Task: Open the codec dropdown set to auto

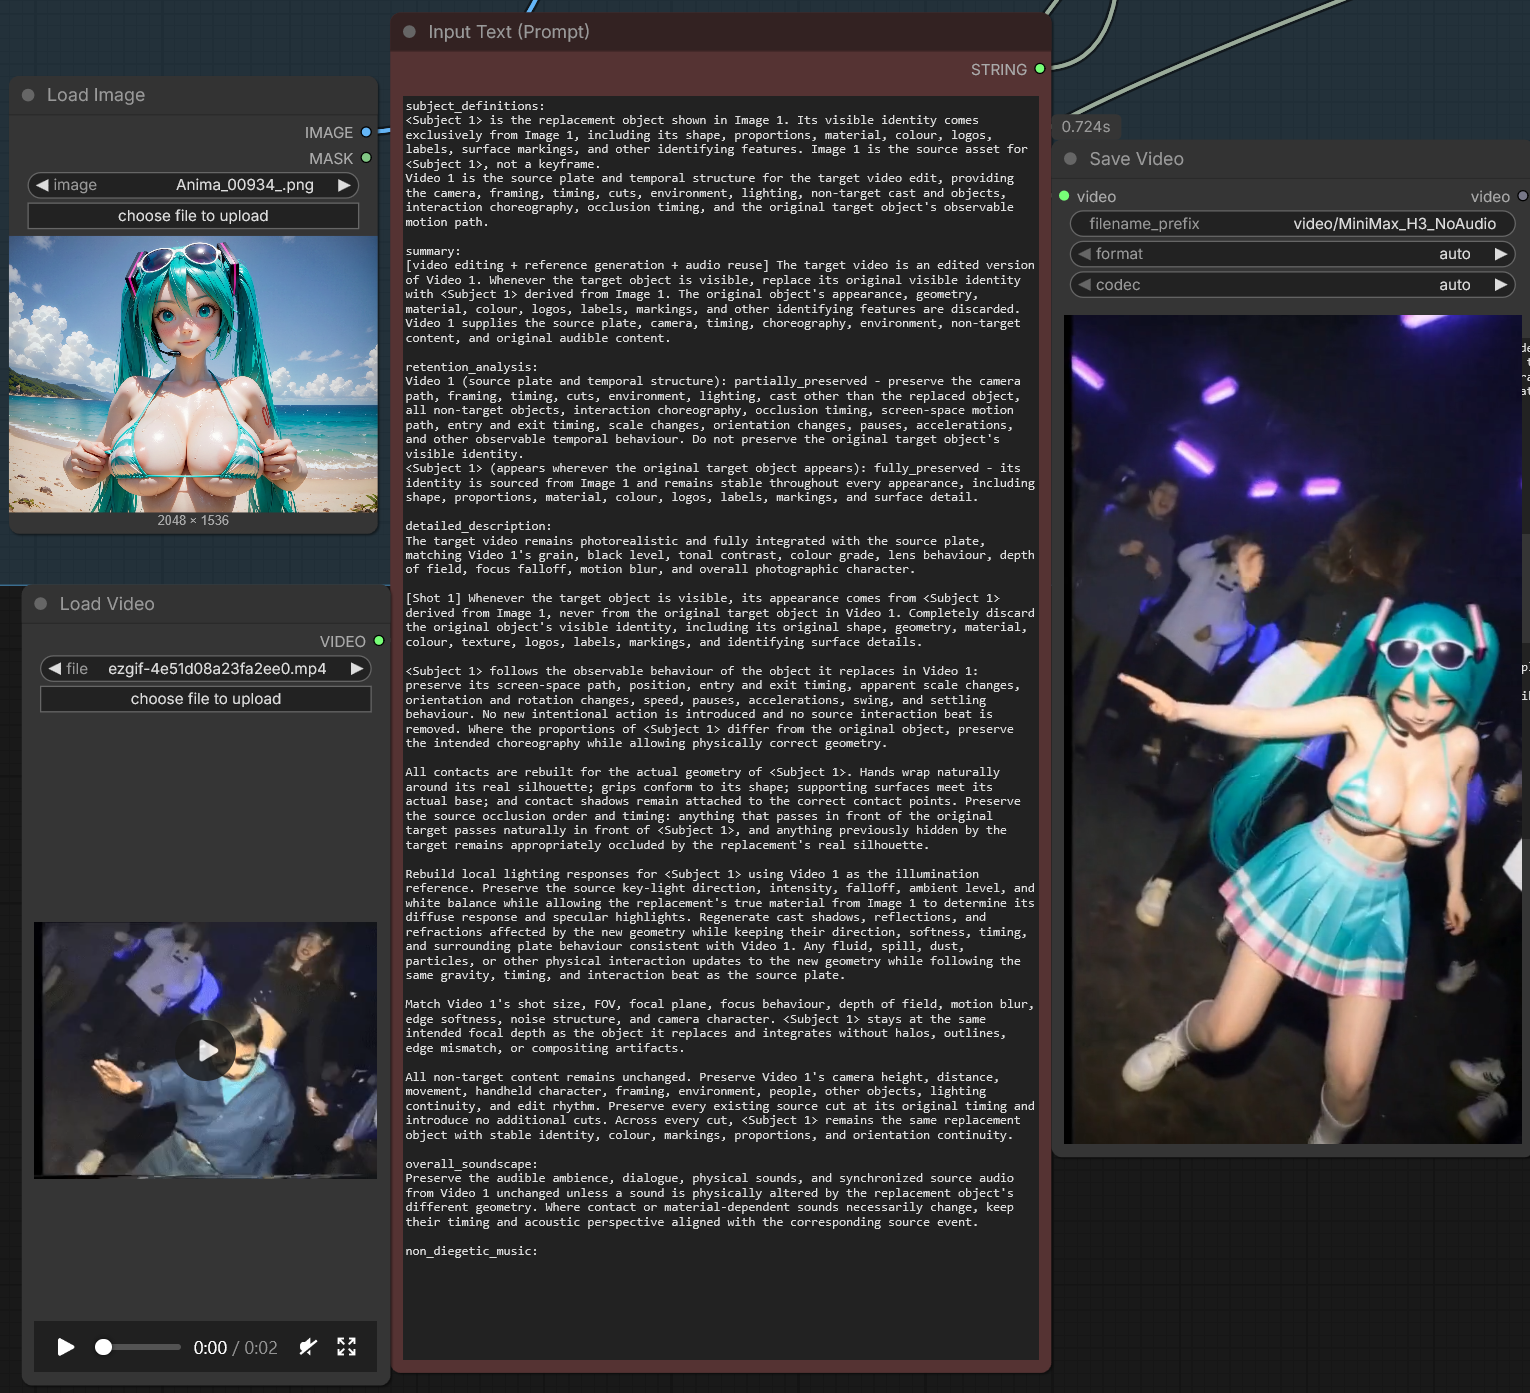Action: 1292,285
